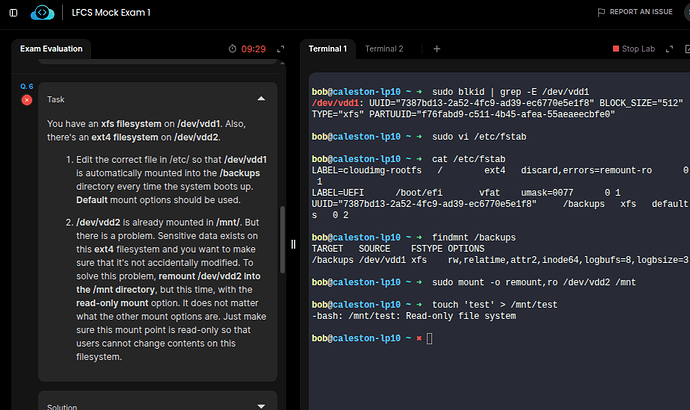Switch to Terminal 2 tab
This screenshot has height=410, width=690.
384,48
